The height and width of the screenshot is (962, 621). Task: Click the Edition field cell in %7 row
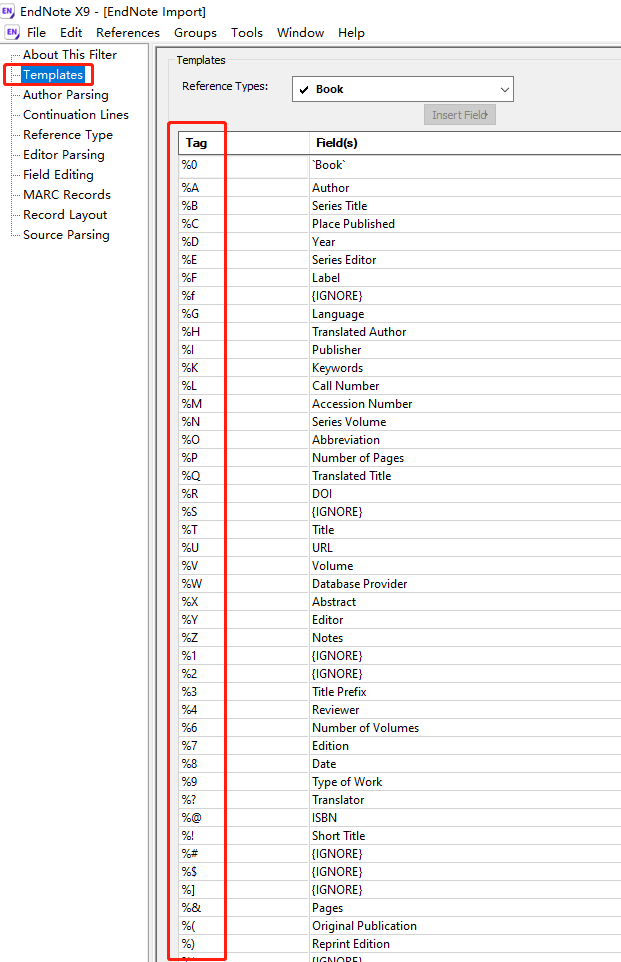[465, 745]
